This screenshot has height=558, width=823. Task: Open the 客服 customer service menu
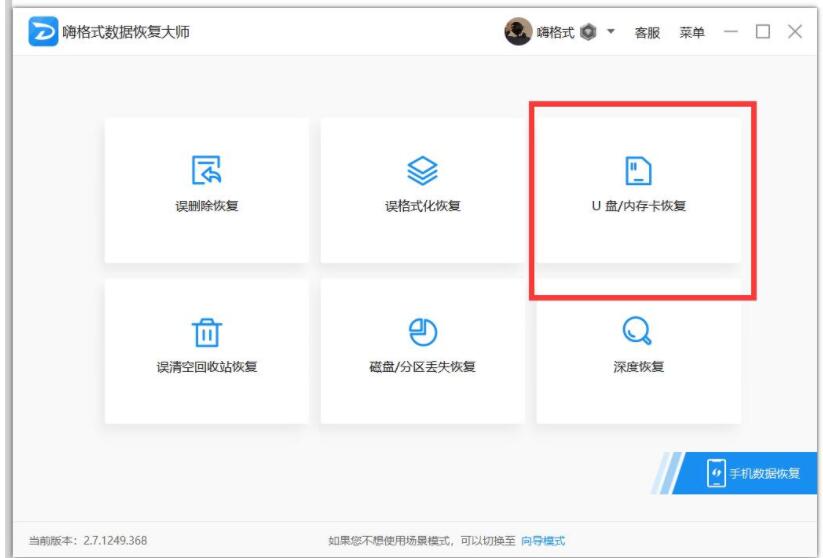tap(647, 33)
